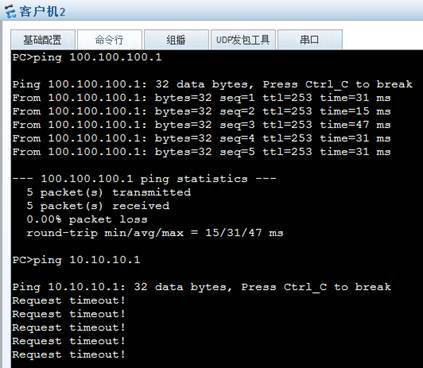Click the reply line with seq=2 time=15
This screenshot has height=368, width=423.
[x=201, y=111]
